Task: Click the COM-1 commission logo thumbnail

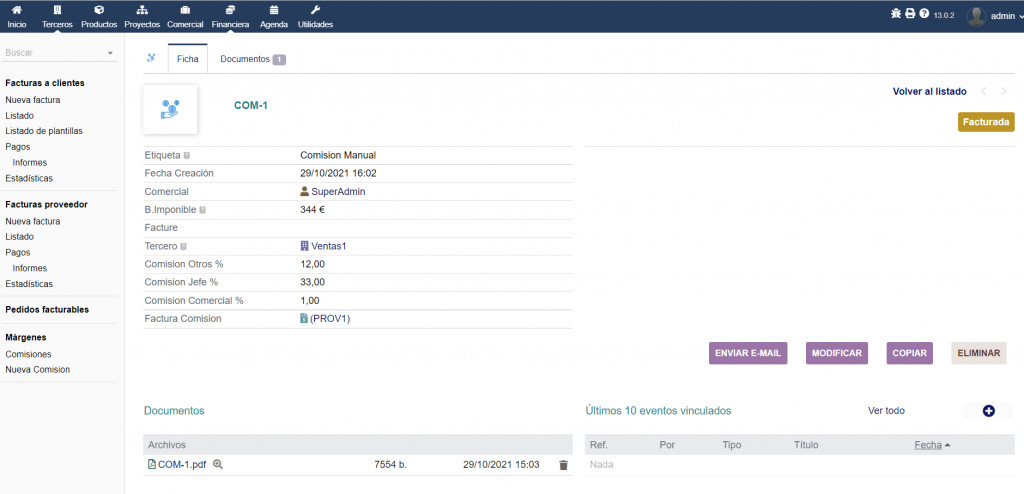Action: [170, 109]
